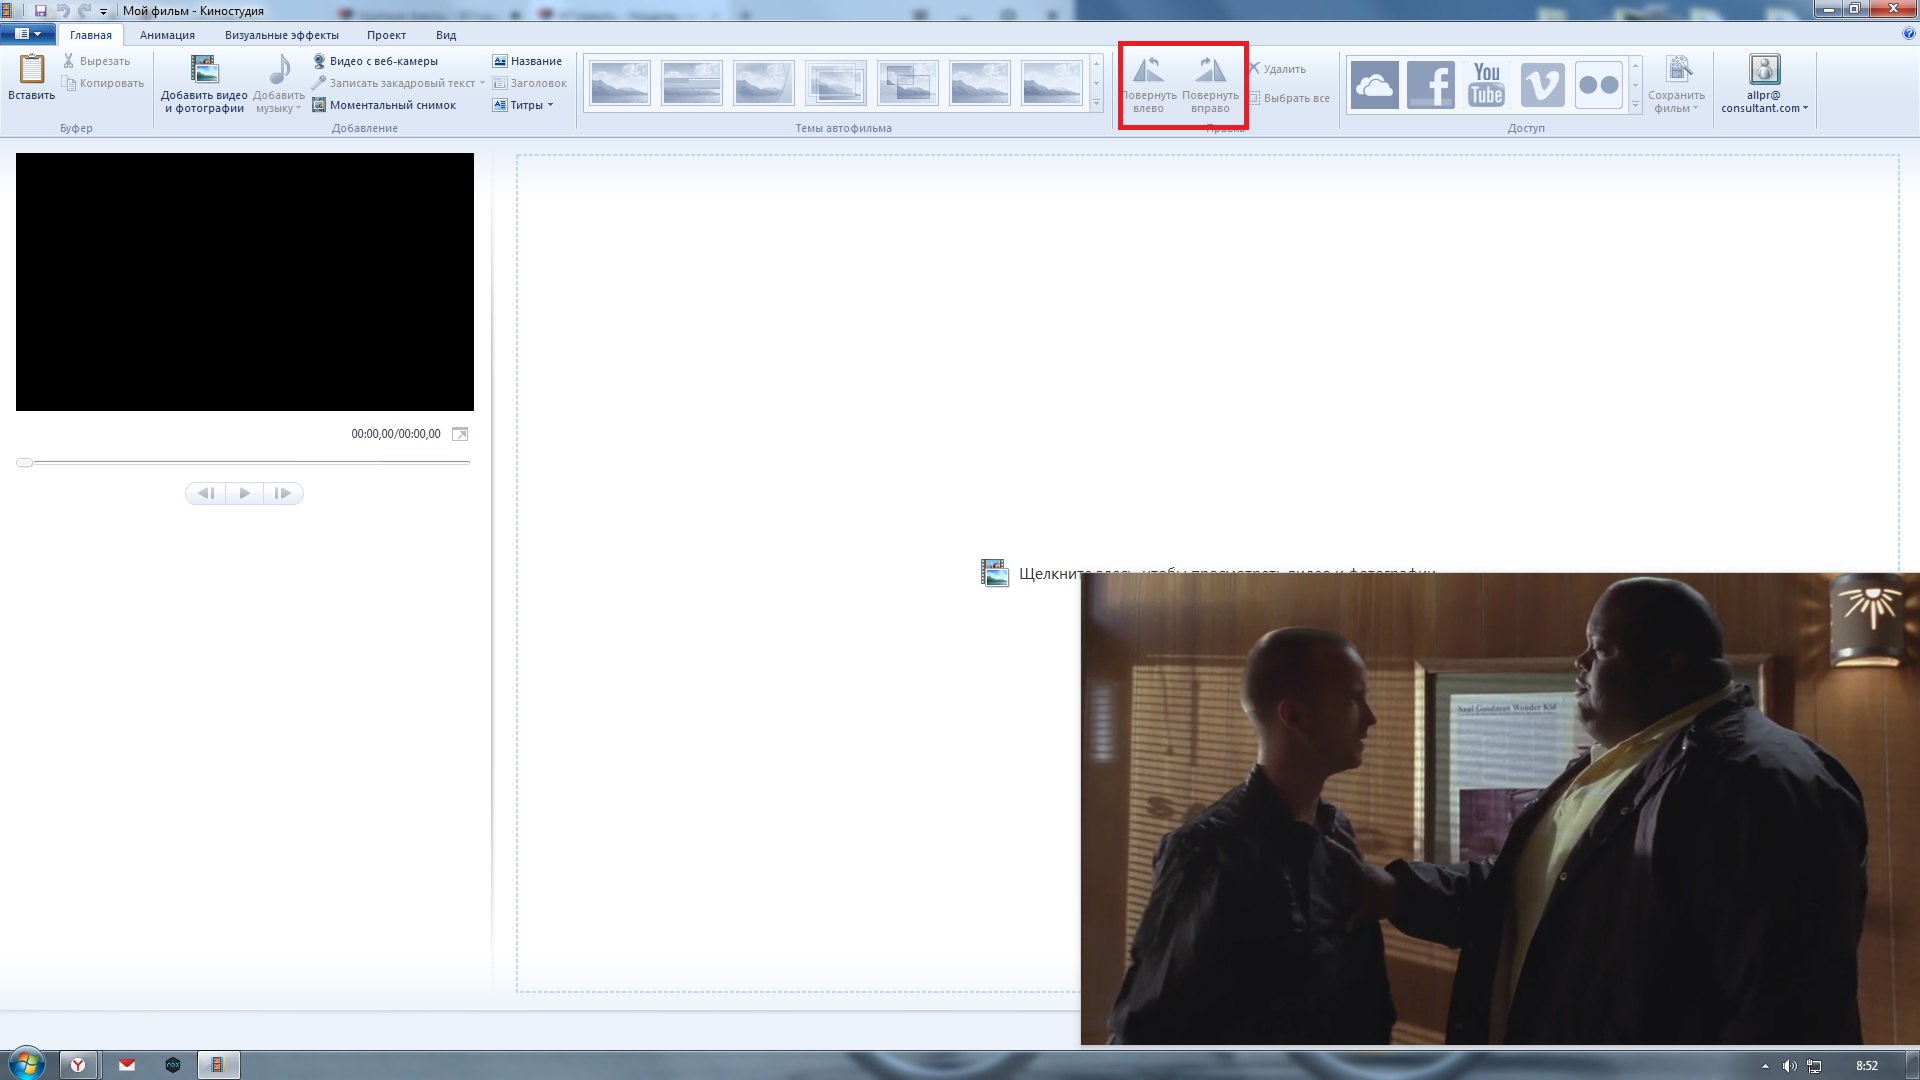Take a Моментальный снимок
Screen dimensions: 1920x1080
384,105
